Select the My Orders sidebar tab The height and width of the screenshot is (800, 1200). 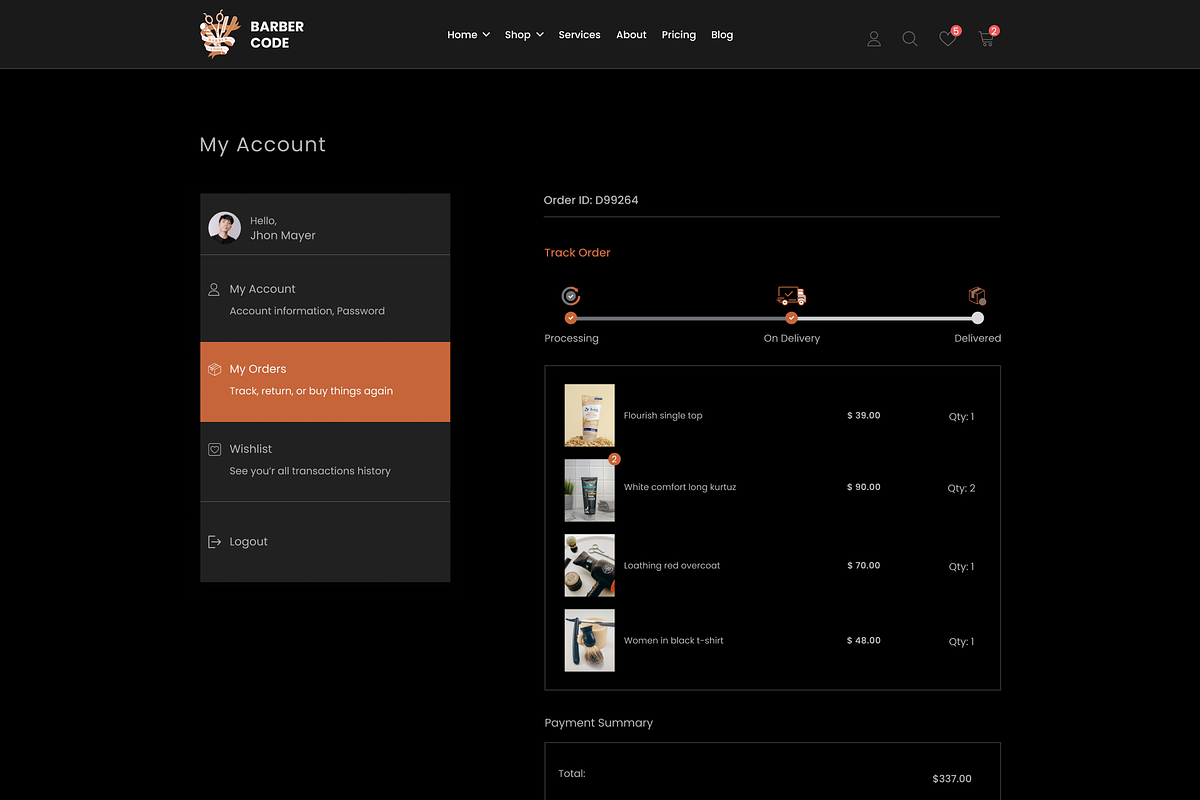coord(325,382)
